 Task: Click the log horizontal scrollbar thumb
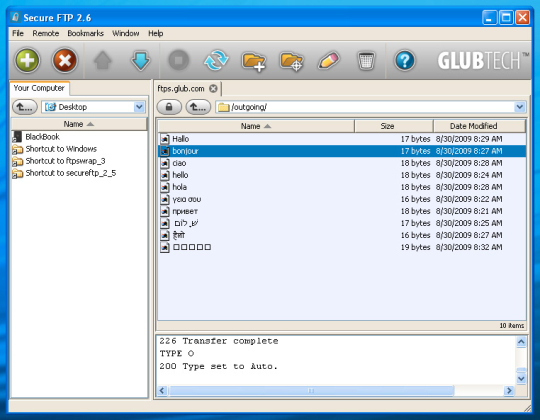[311, 391]
